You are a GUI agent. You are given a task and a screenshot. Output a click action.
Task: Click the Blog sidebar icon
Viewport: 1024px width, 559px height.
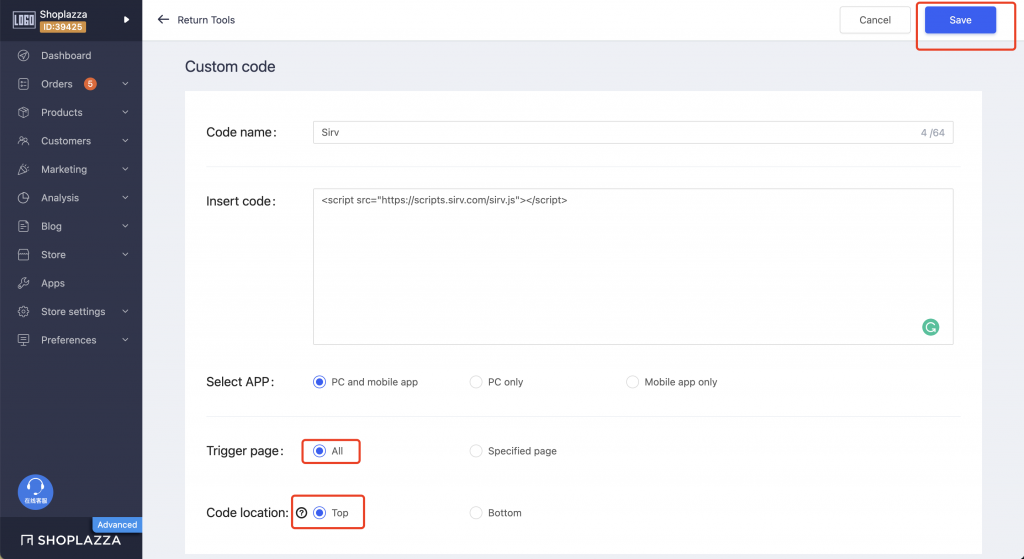[23, 227]
